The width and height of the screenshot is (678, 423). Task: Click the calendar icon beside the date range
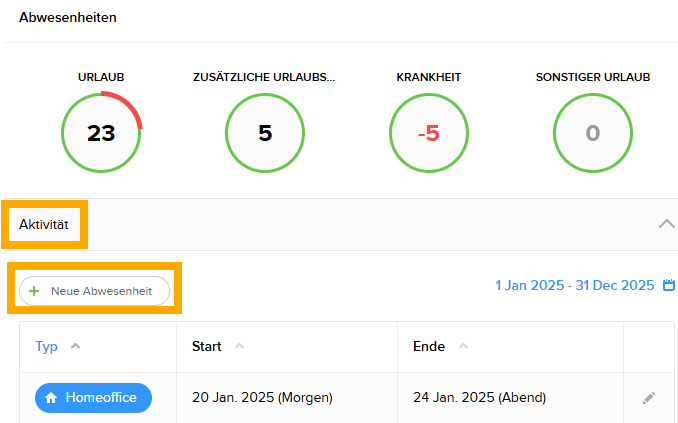tap(670, 285)
